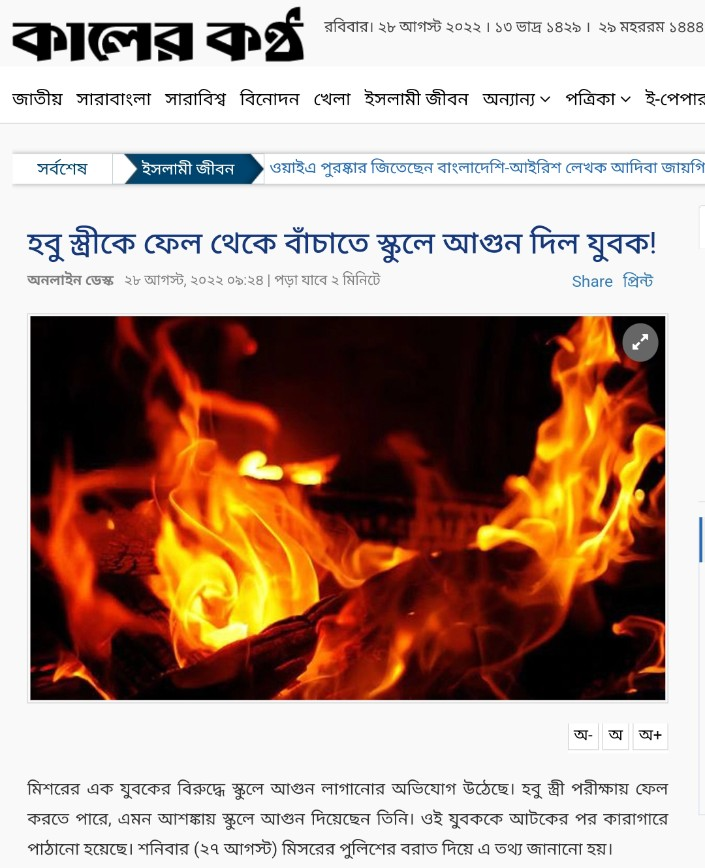Expand the অন্যান্য dropdown menu
Screen dimensions: 705x868
pos(516,99)
